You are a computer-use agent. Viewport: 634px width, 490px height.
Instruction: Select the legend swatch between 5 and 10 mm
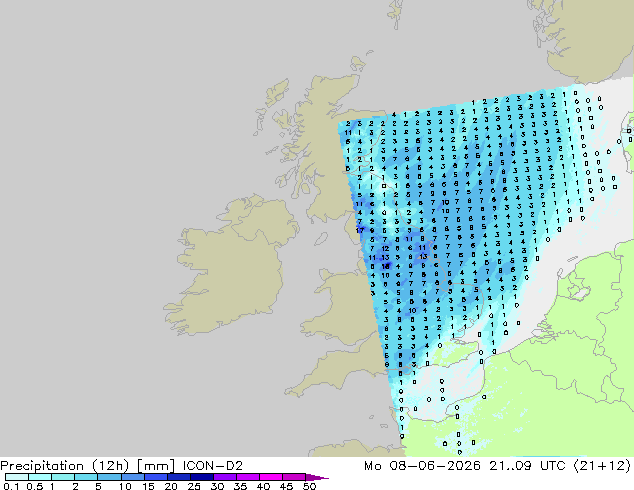(x=110, y=477)
